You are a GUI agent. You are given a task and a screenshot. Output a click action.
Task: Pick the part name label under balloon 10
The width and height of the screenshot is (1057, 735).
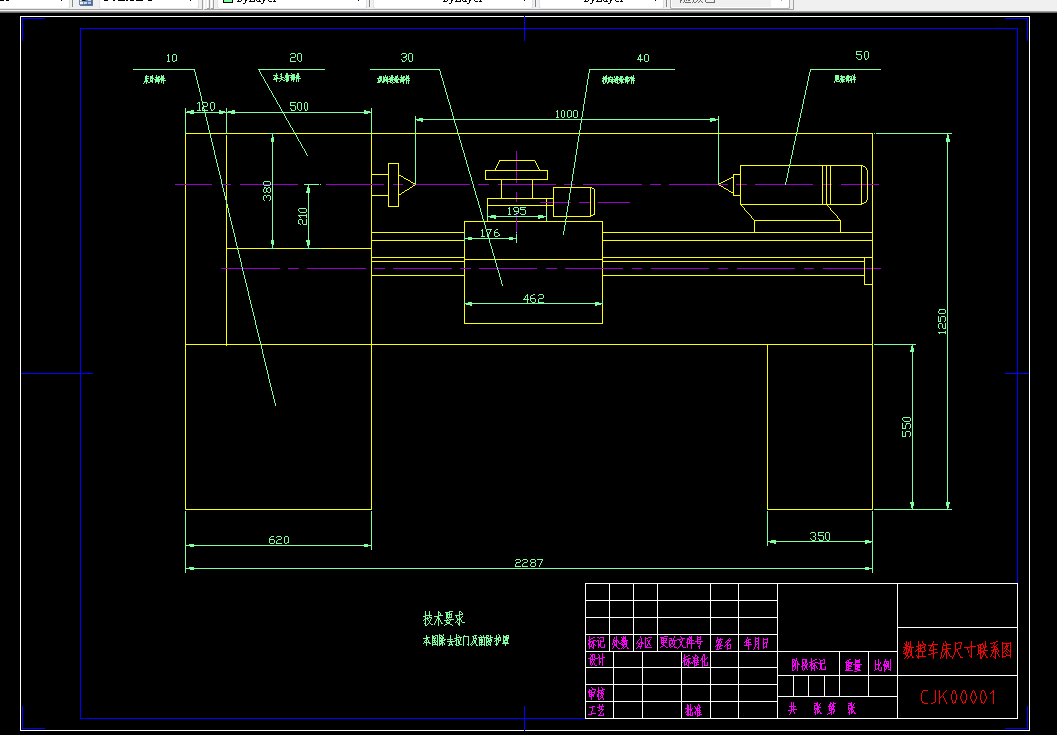[x=154, y=80]
